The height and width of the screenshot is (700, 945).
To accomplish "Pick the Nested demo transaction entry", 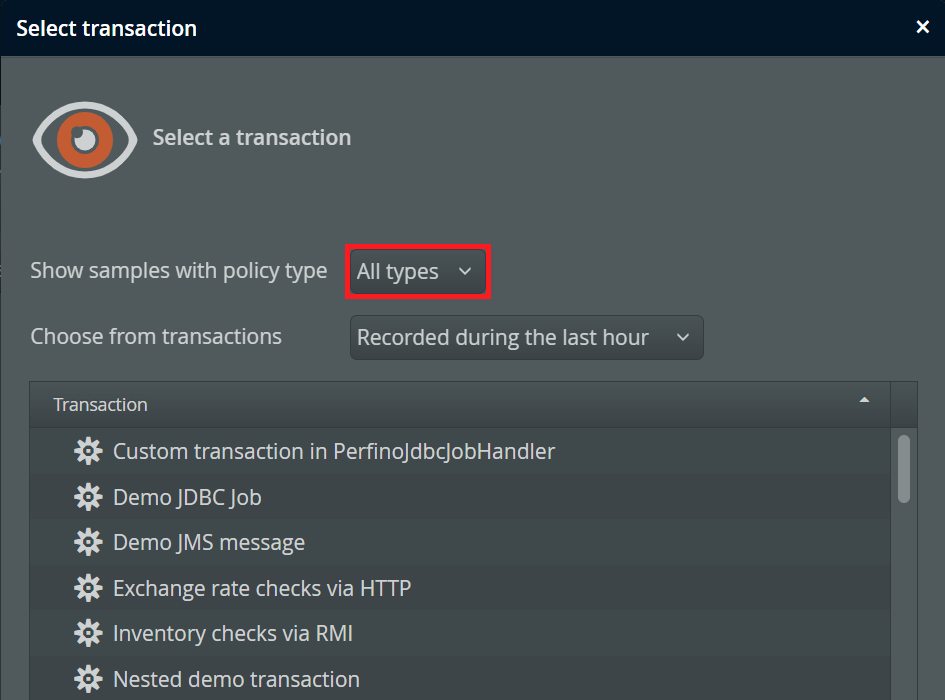I will [x=236, y=679].
